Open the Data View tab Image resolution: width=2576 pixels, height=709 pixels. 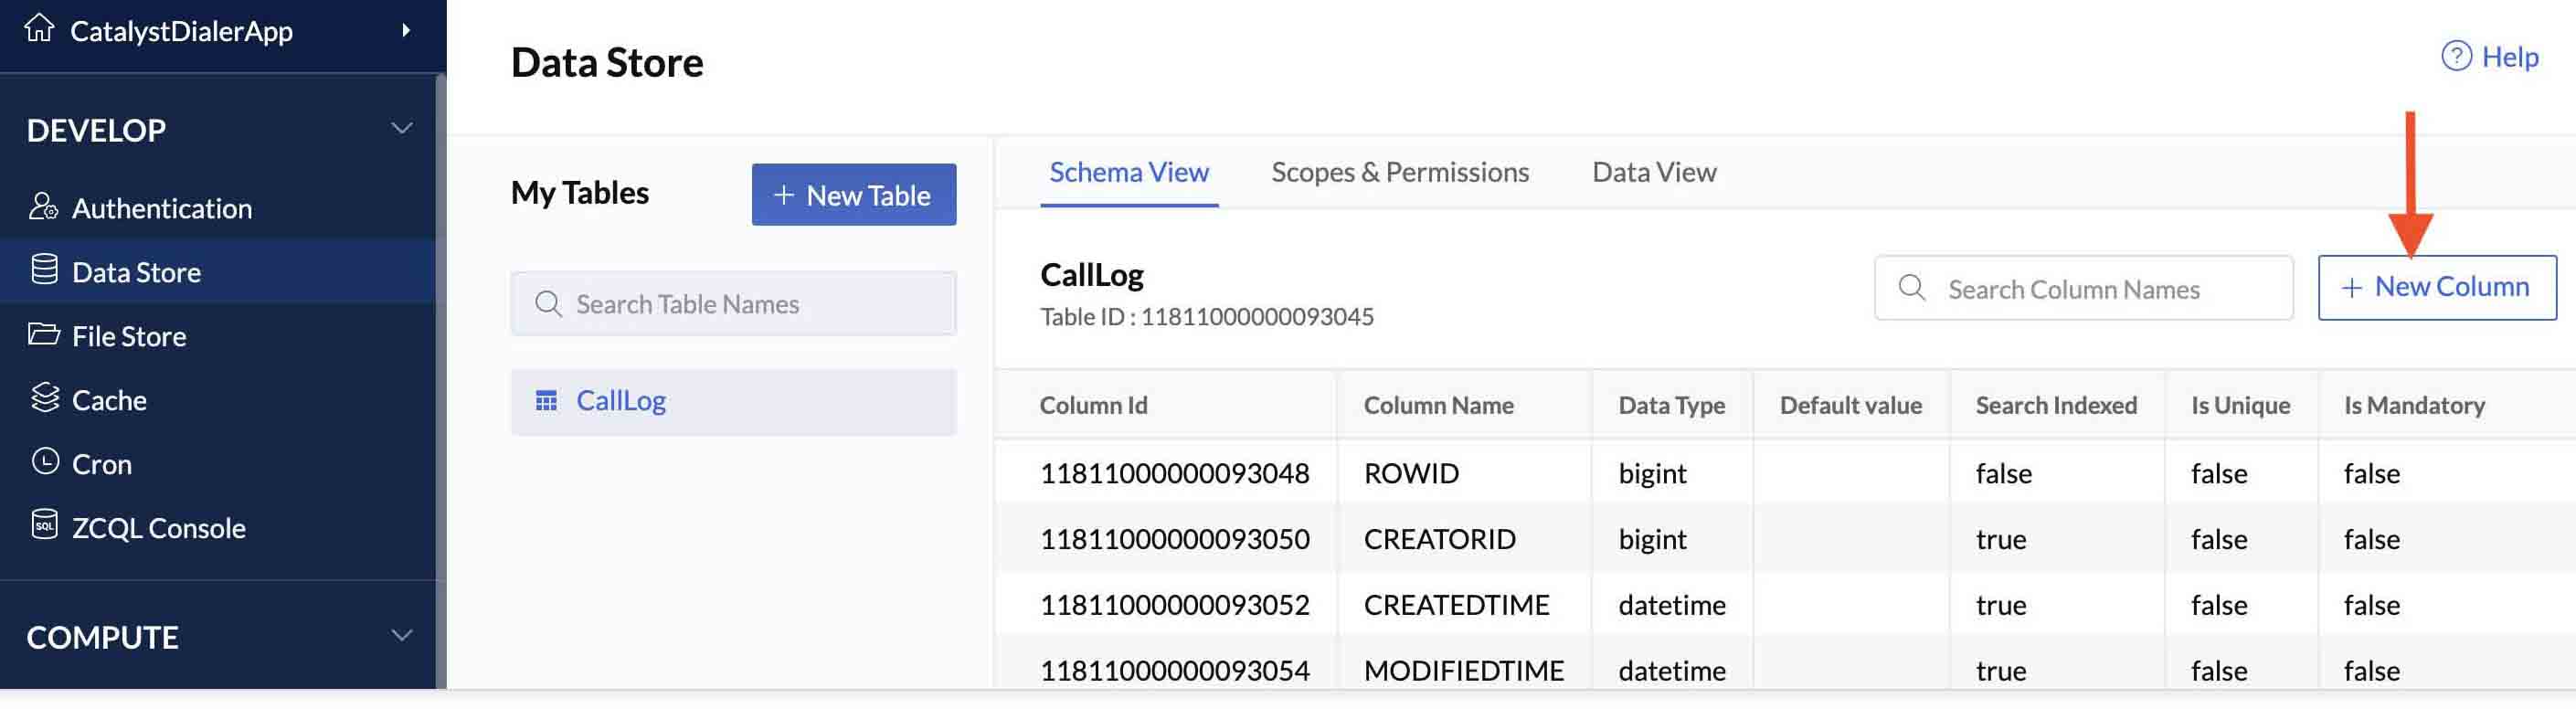(1653, 172)
